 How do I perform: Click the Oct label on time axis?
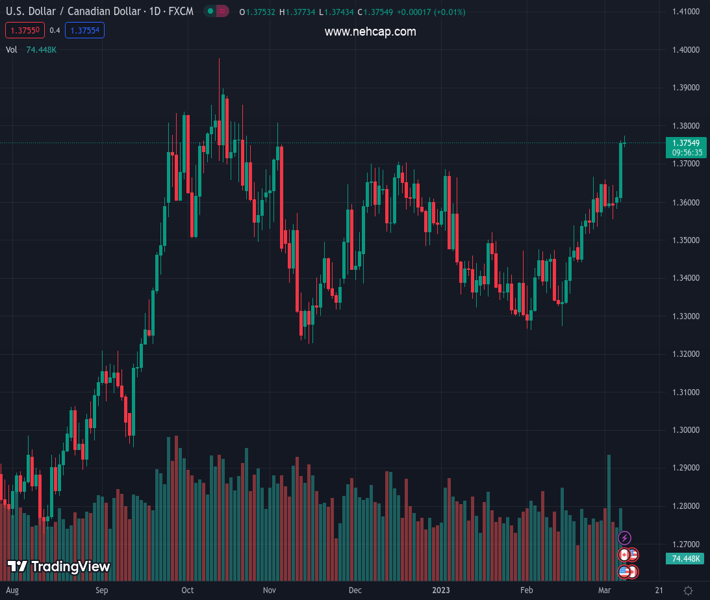click(187, 590)
